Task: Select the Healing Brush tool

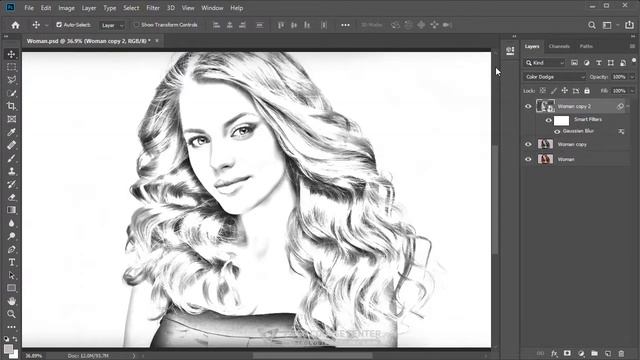Action: click(x=11, y=145)
